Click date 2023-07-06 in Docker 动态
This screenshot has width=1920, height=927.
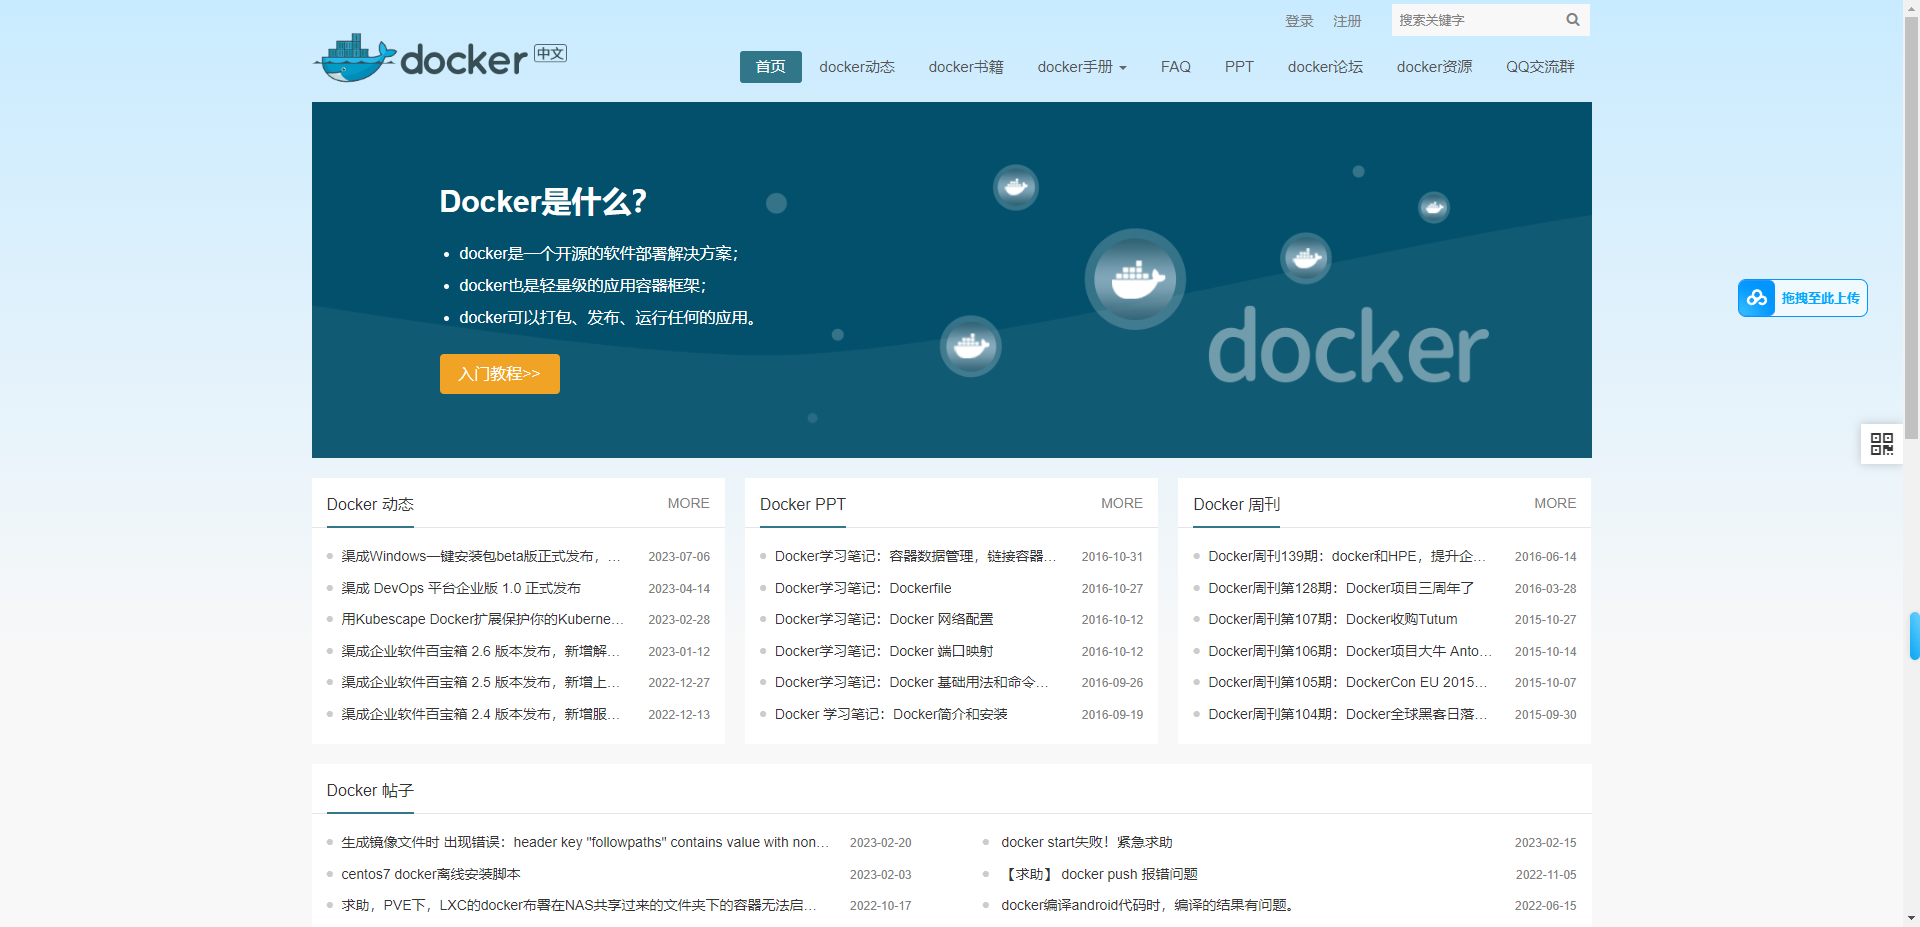click(x=679, y=557)
